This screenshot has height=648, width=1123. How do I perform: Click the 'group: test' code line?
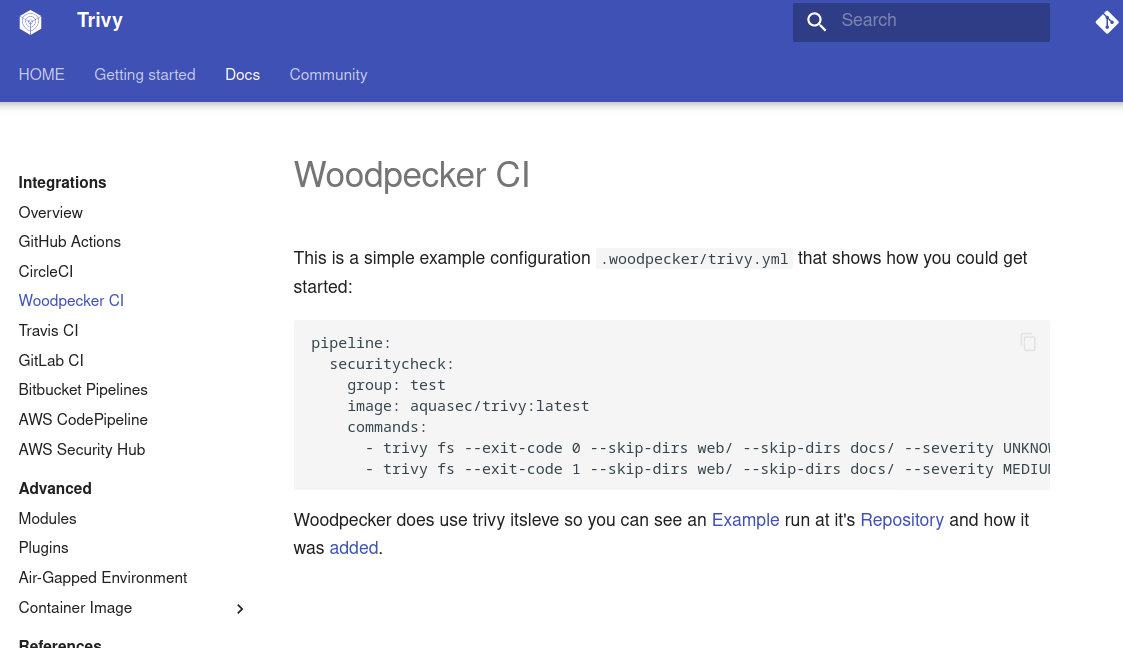click(396, 385)
